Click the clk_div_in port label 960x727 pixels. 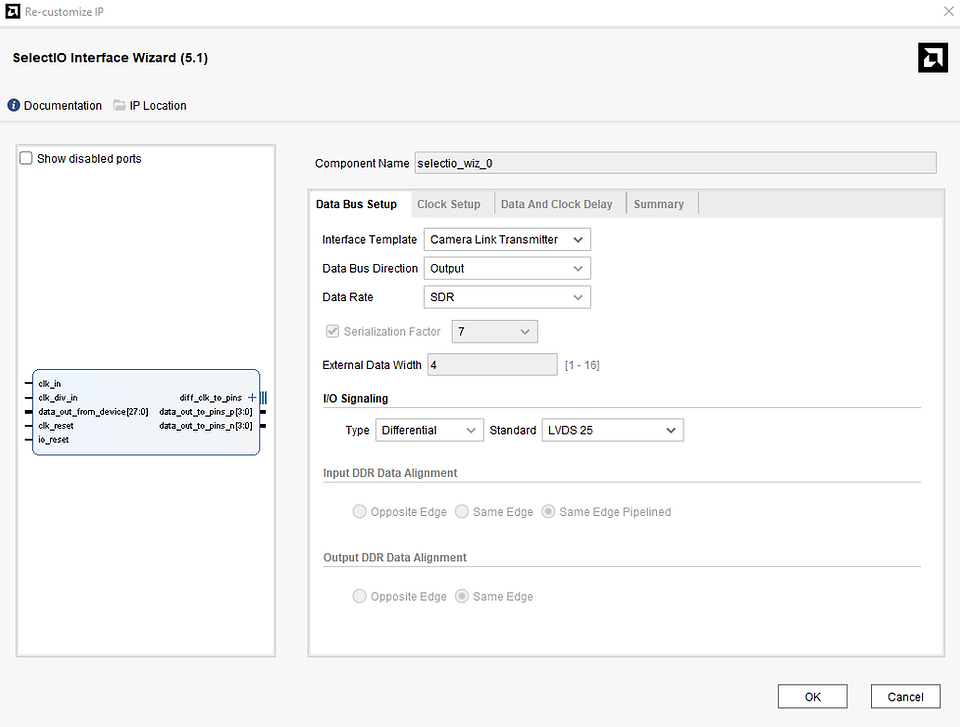58,397
